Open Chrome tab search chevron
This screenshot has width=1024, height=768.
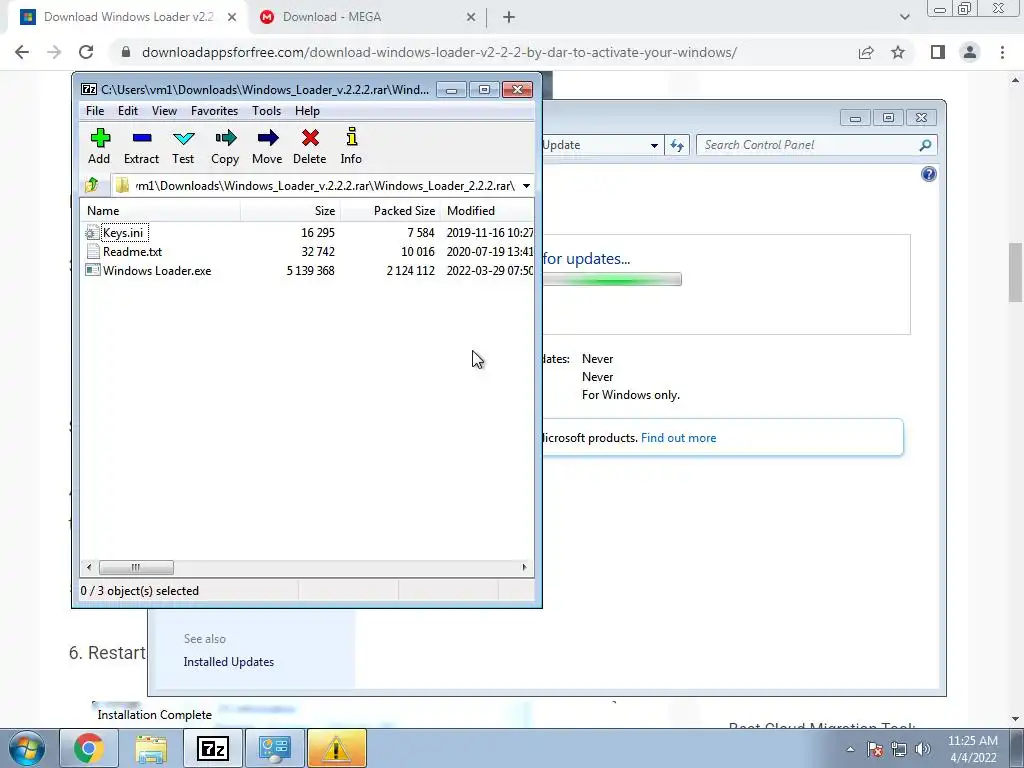pyautogui.click(x=904, y=17)
